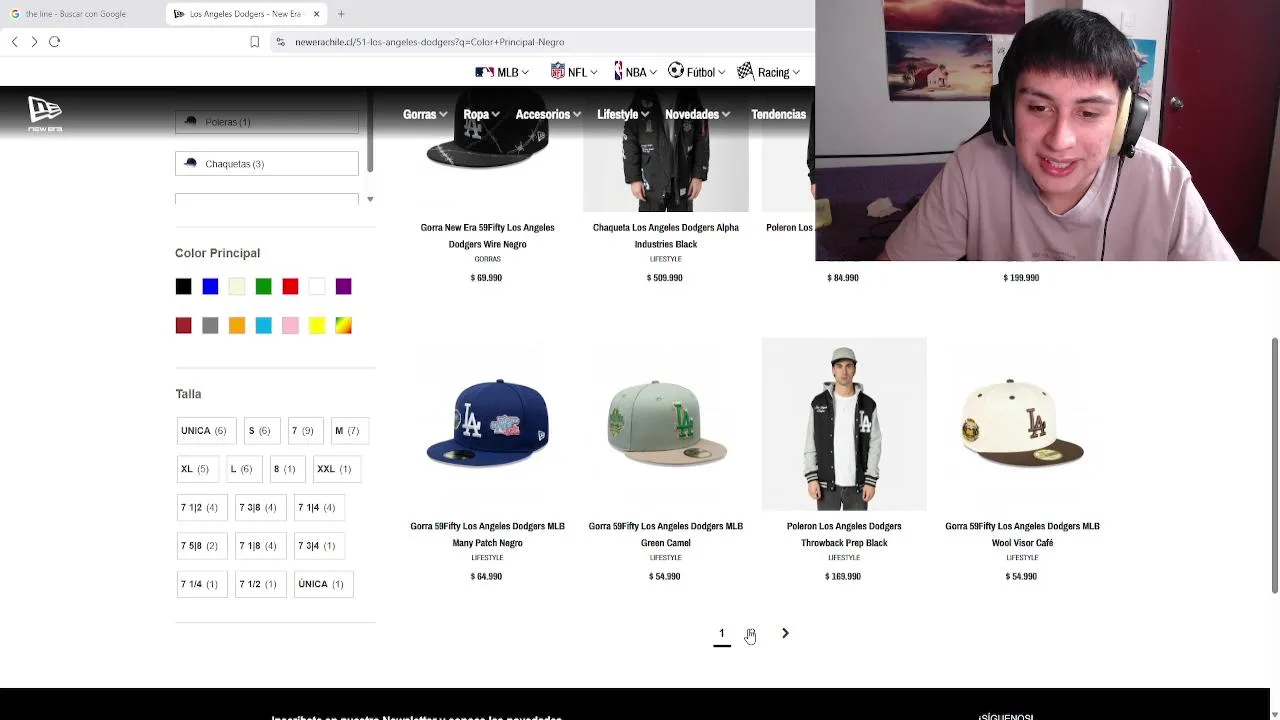The height and width of the screenshot is (720, 1280).
Task: Filter by gray color swatch
Action: [210, 326]
